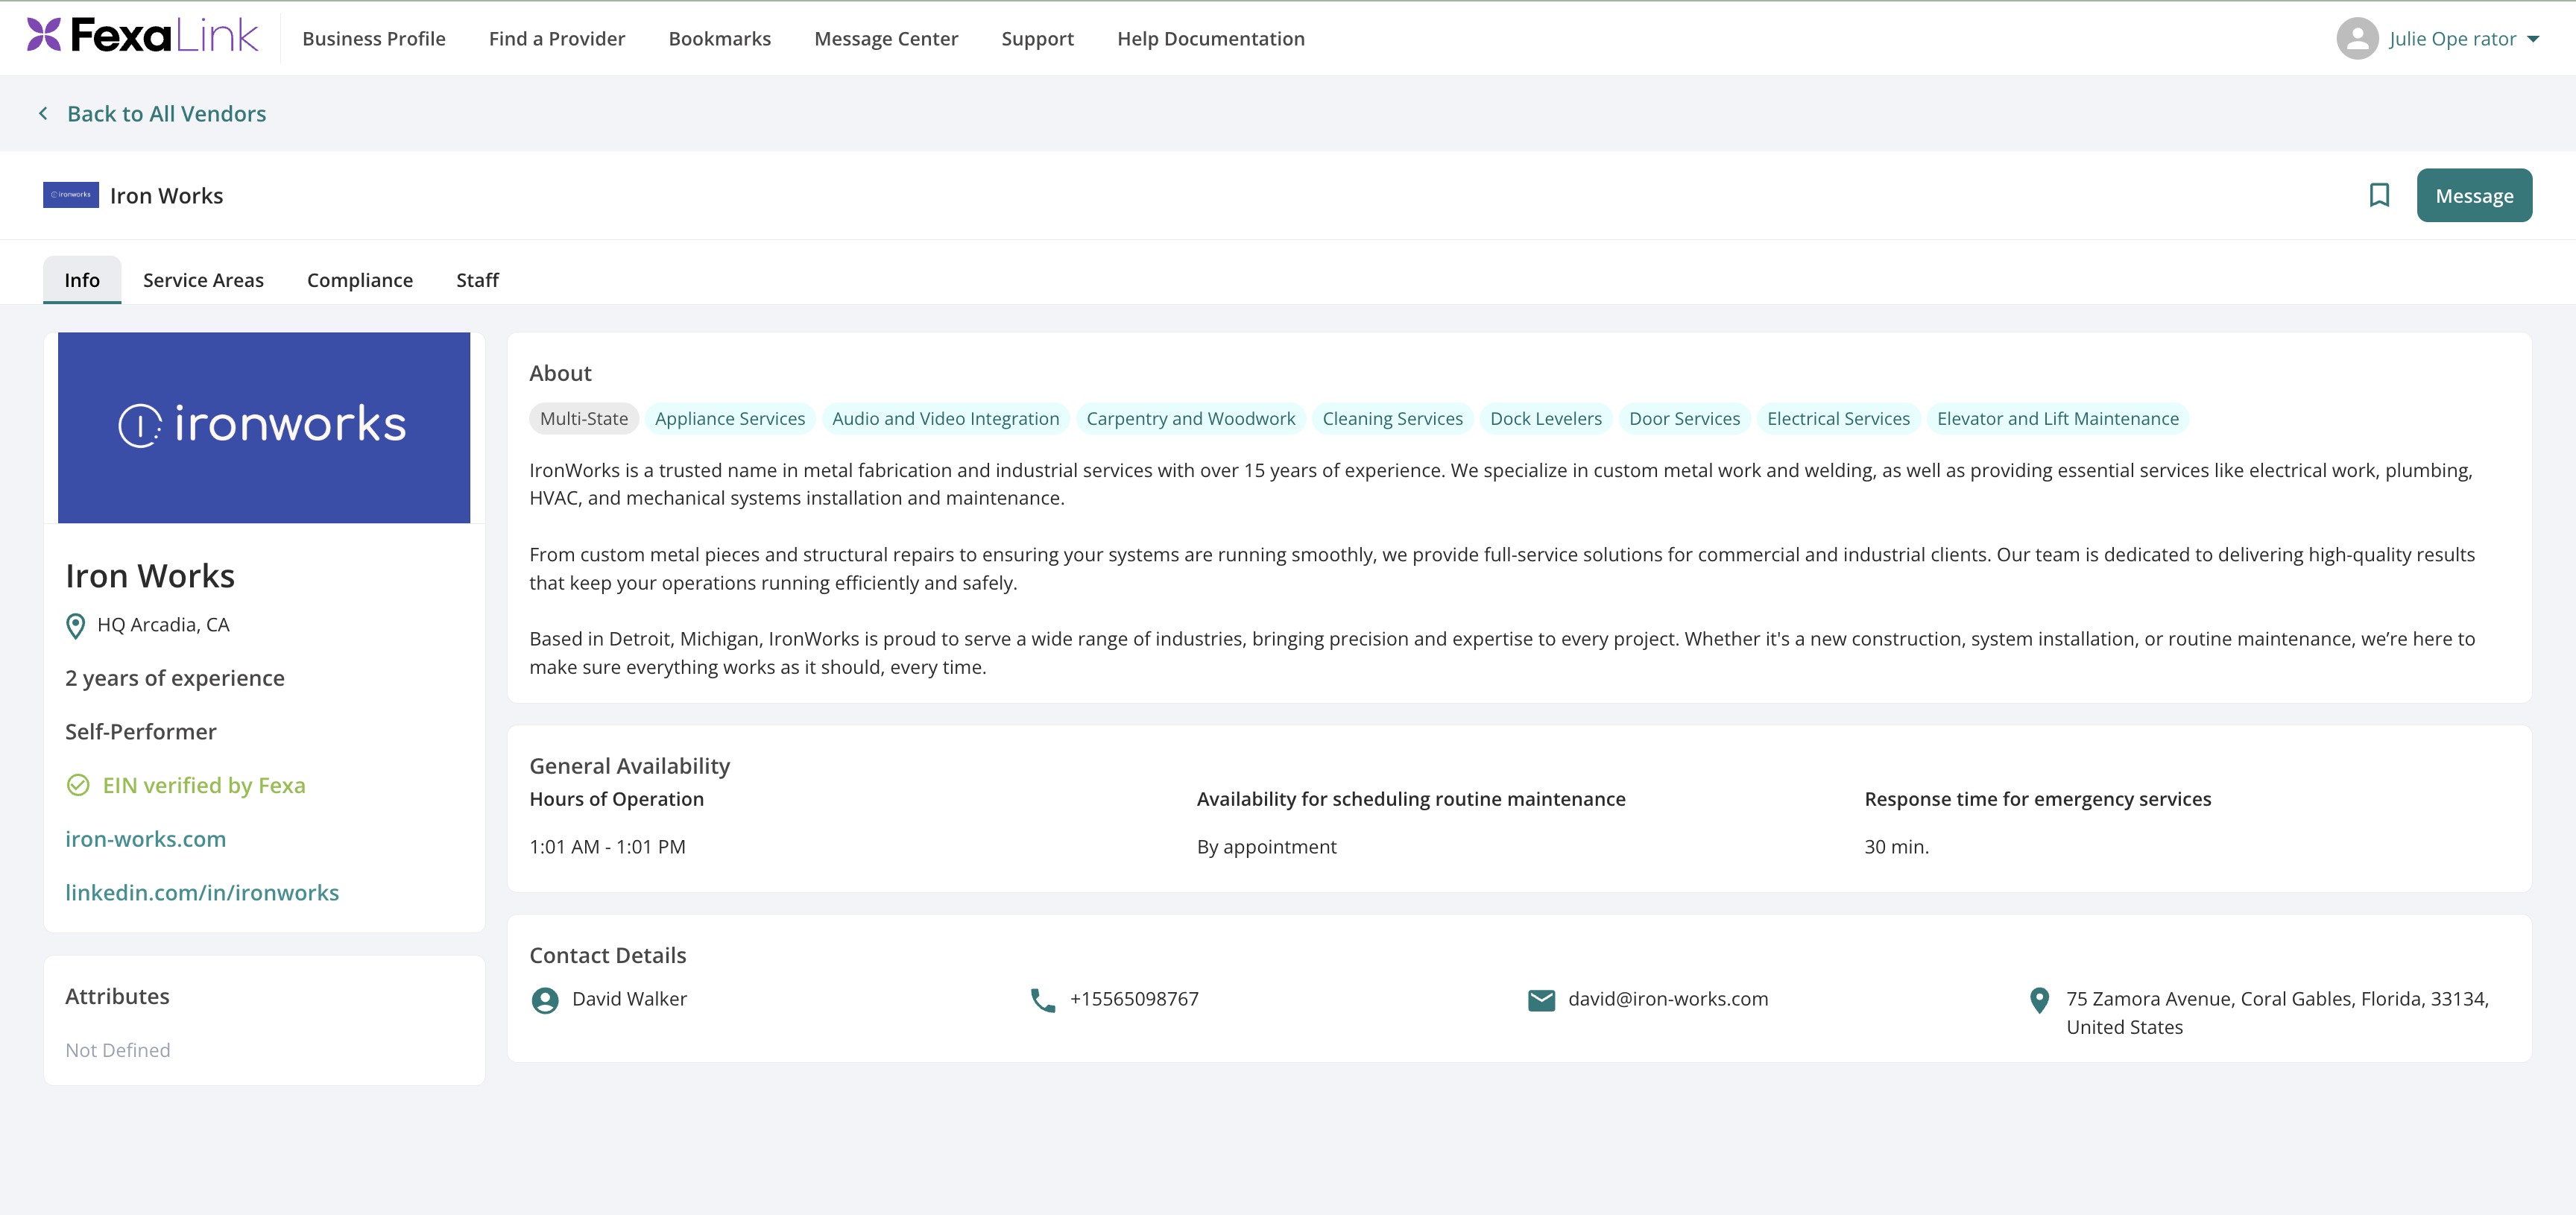The height and width of the screenshot is (1215, 2576).
Task: Open the Julie Operator account dropdown
Action: click(x=2533, y=39)
